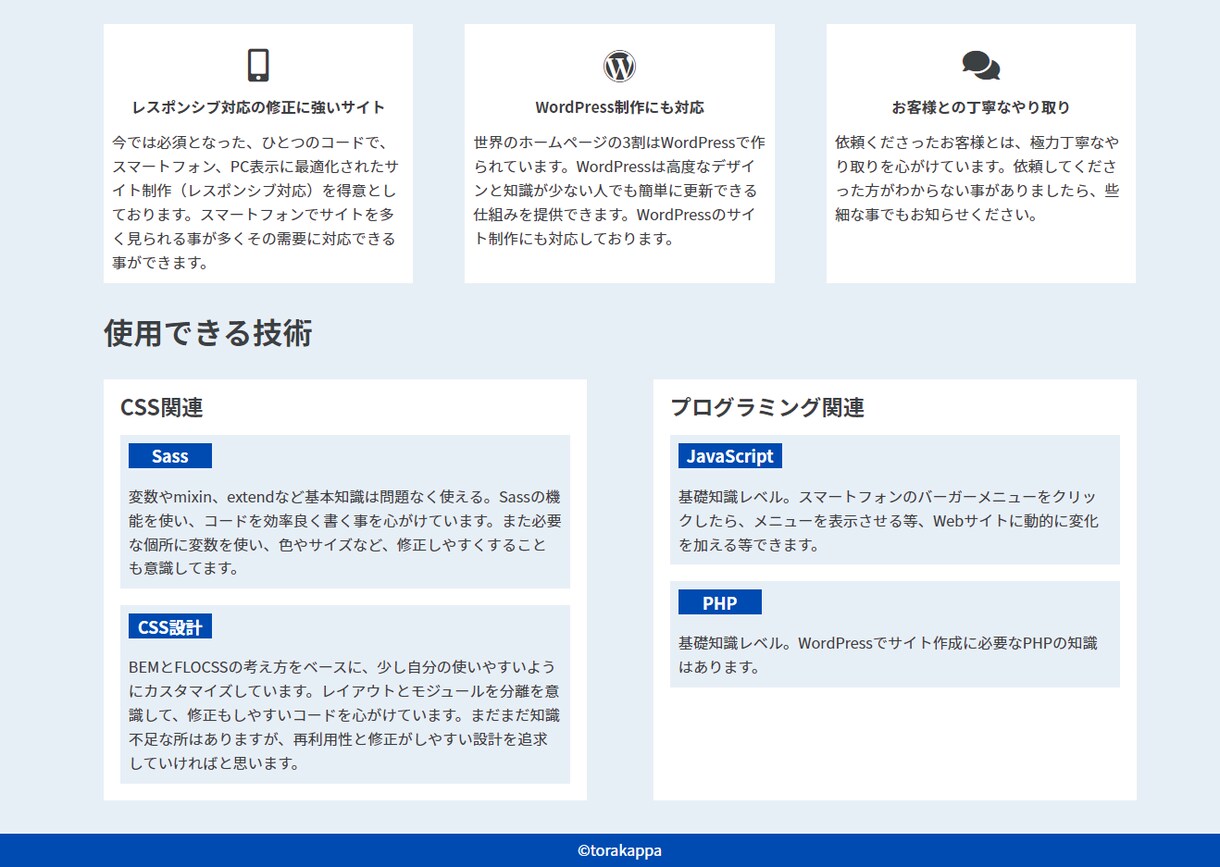Click the PHP label badge

720,603
